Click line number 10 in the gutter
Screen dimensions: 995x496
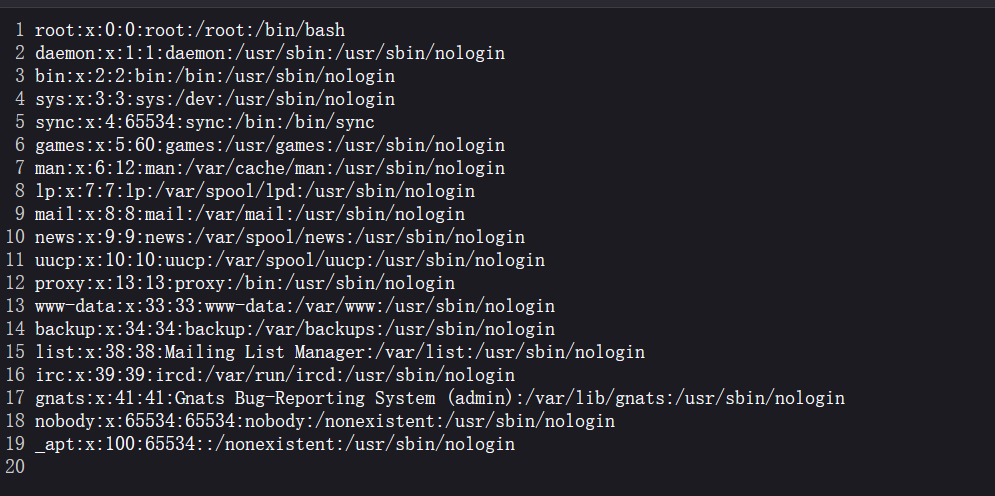click(15, 237)
